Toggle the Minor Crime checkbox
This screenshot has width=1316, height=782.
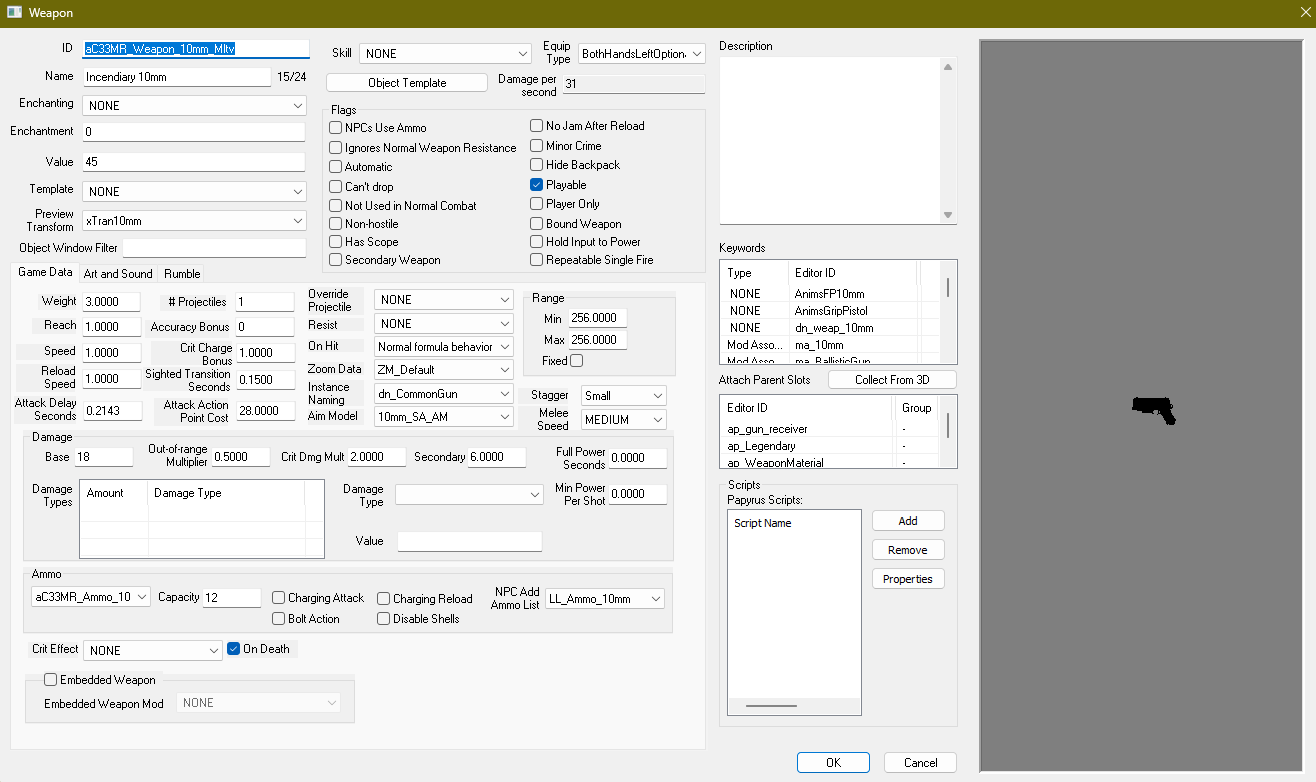[537, 146]
